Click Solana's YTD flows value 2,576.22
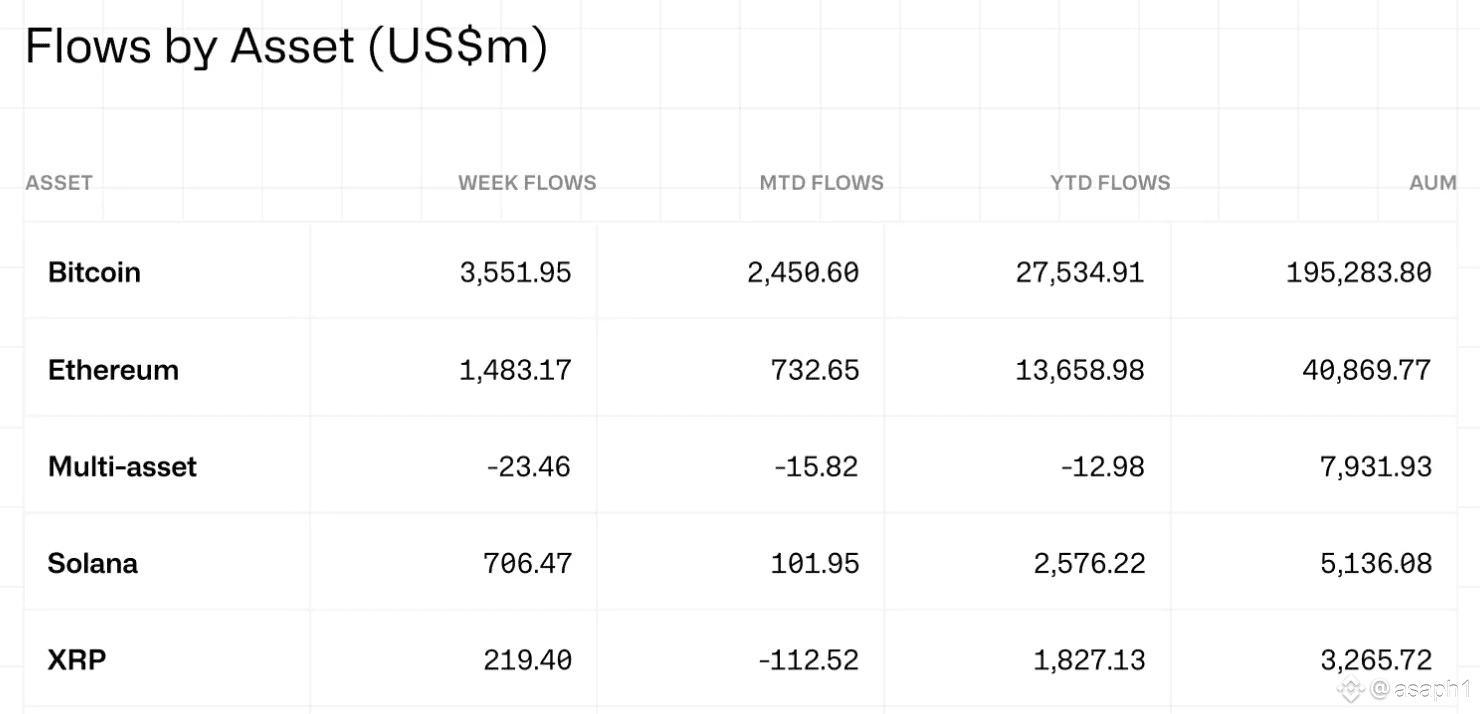 click(1089, 563)
